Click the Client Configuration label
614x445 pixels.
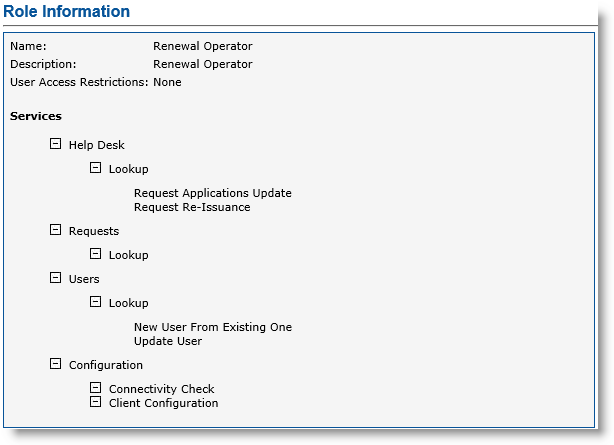coord(163,403)
